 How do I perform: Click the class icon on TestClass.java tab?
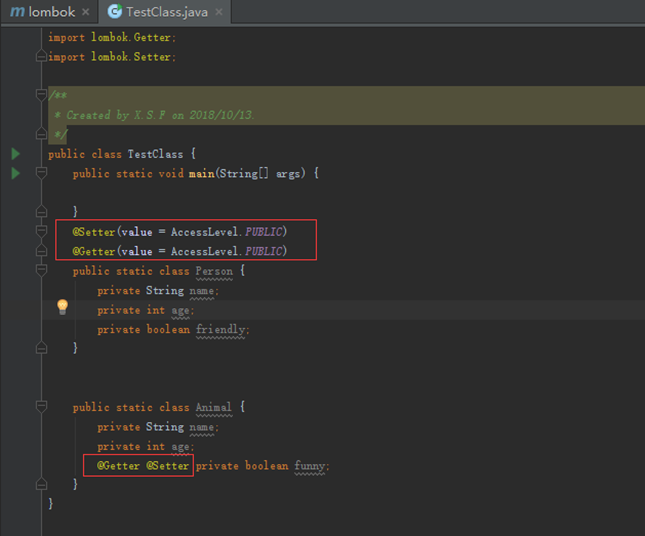(114, 12)
